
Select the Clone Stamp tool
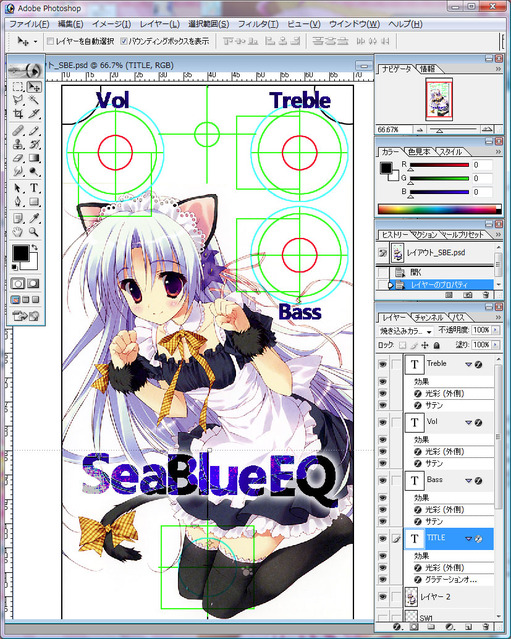pyautogui.click(x=18, y=144)
